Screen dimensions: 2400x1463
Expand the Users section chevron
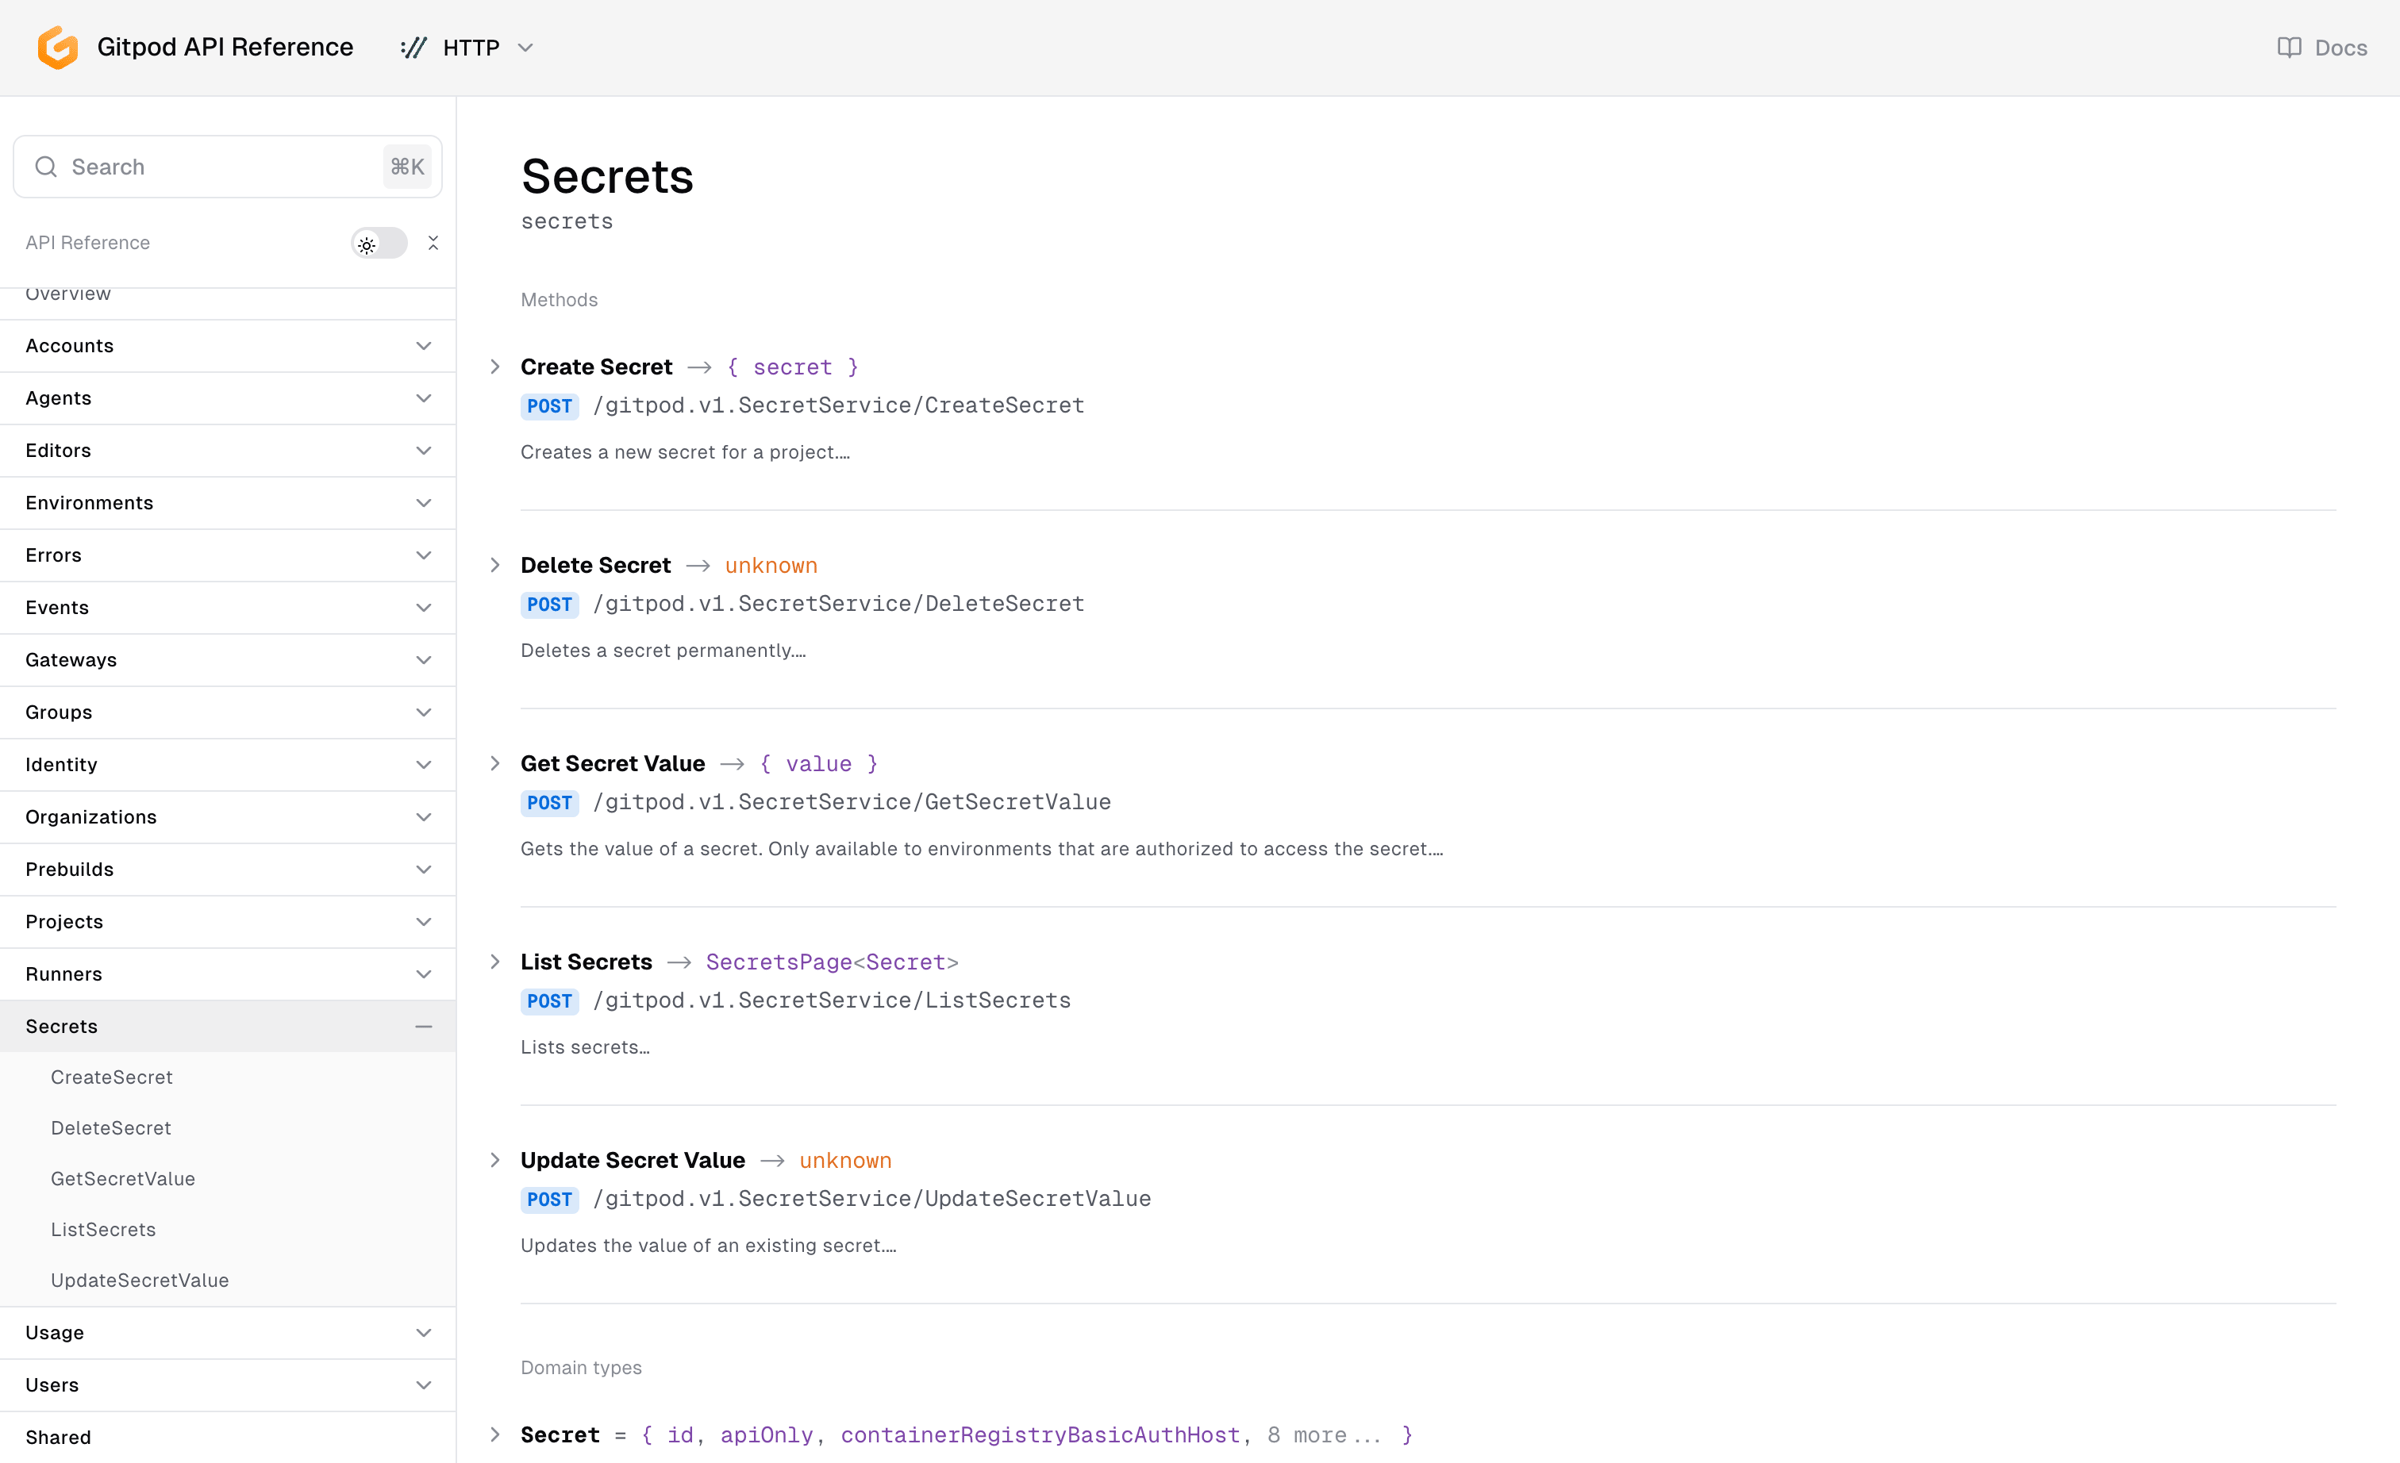tap(423, 1385)
